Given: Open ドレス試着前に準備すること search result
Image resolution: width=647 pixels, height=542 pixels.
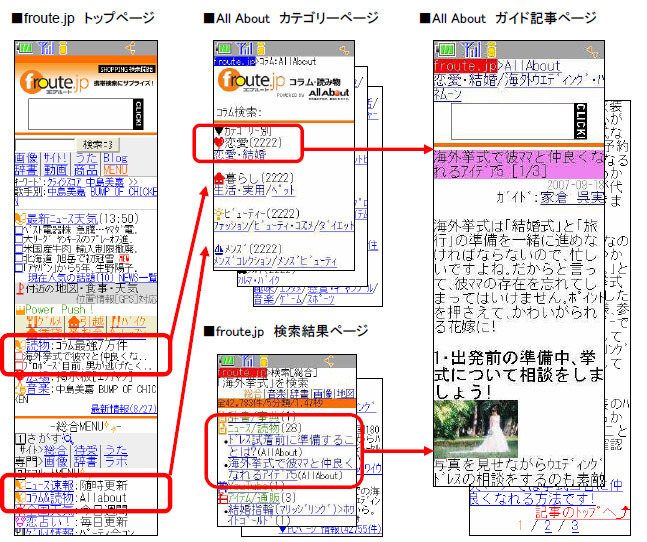Looking at the screenshot, I should 291,446.
